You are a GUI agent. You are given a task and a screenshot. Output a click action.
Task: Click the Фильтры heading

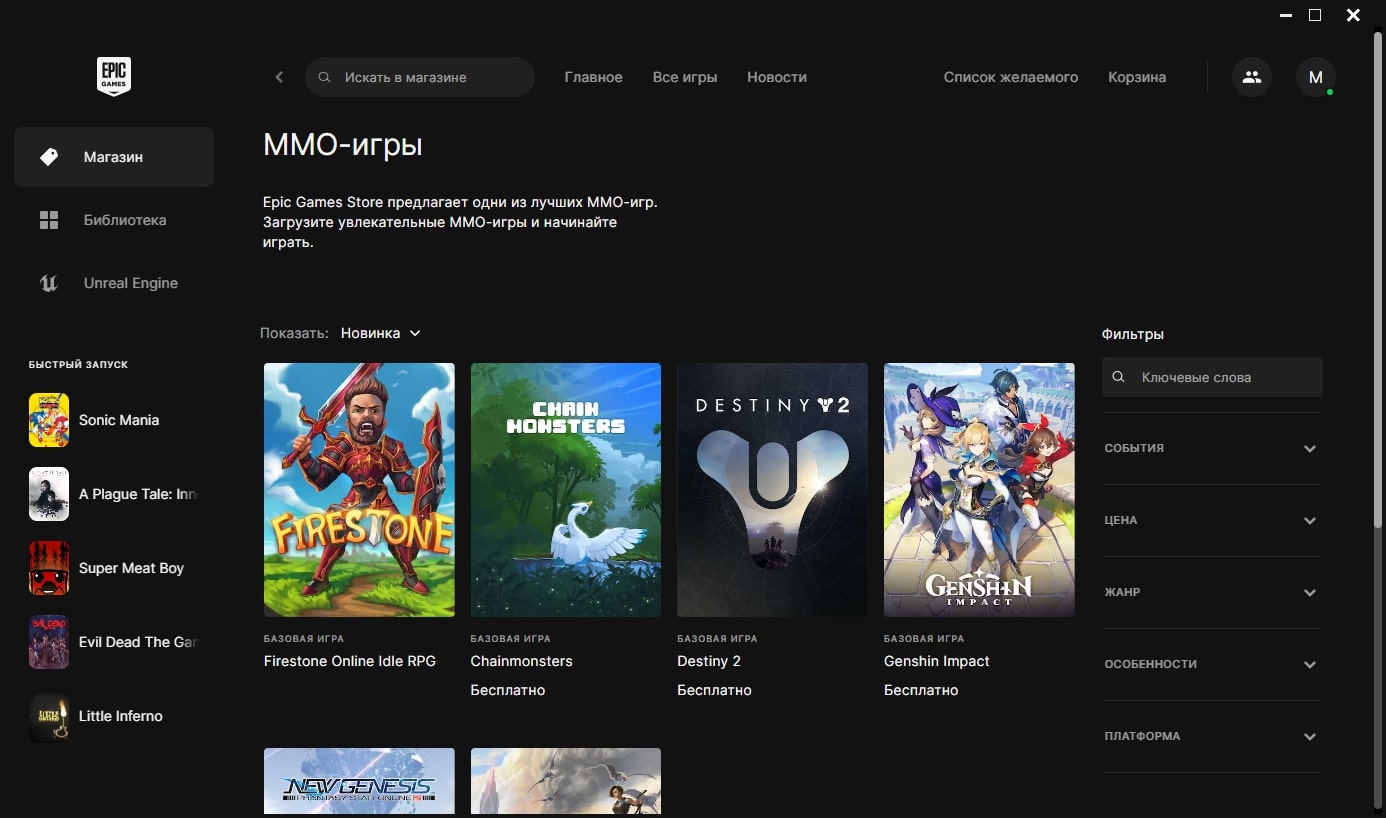(x=1133, y=334)
